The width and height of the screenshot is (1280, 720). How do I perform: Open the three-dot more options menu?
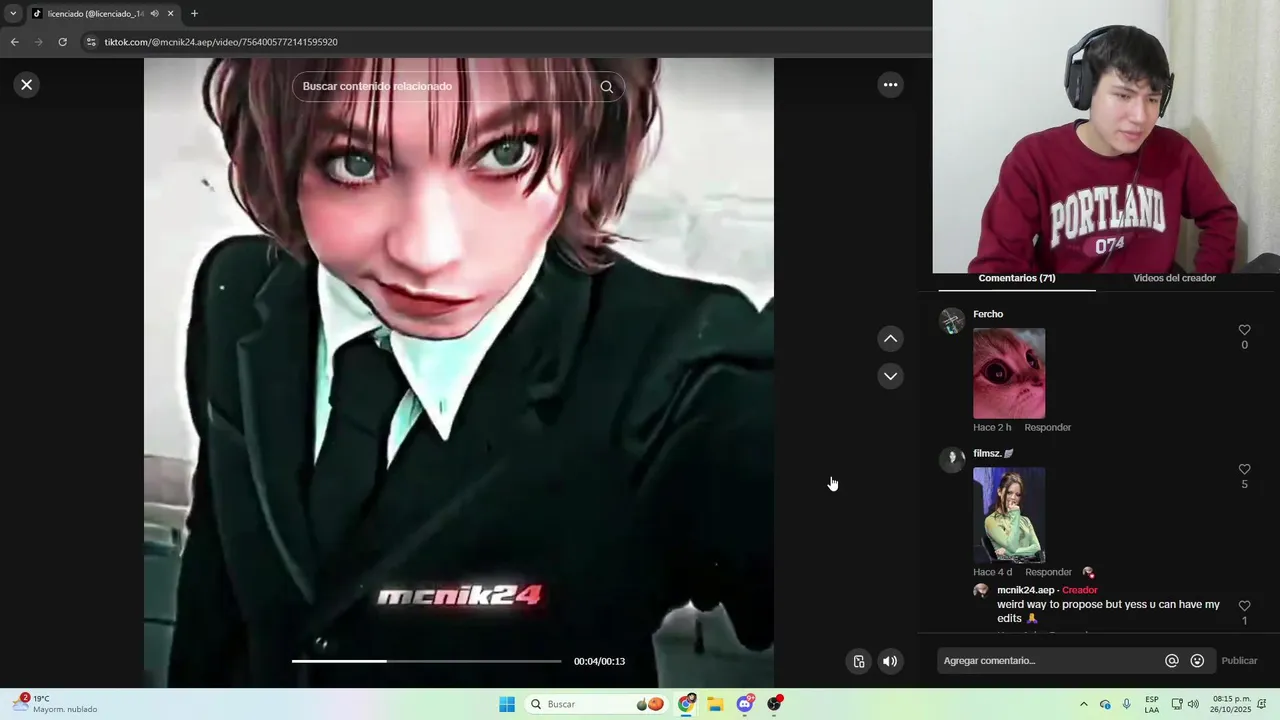pos(890,85)
